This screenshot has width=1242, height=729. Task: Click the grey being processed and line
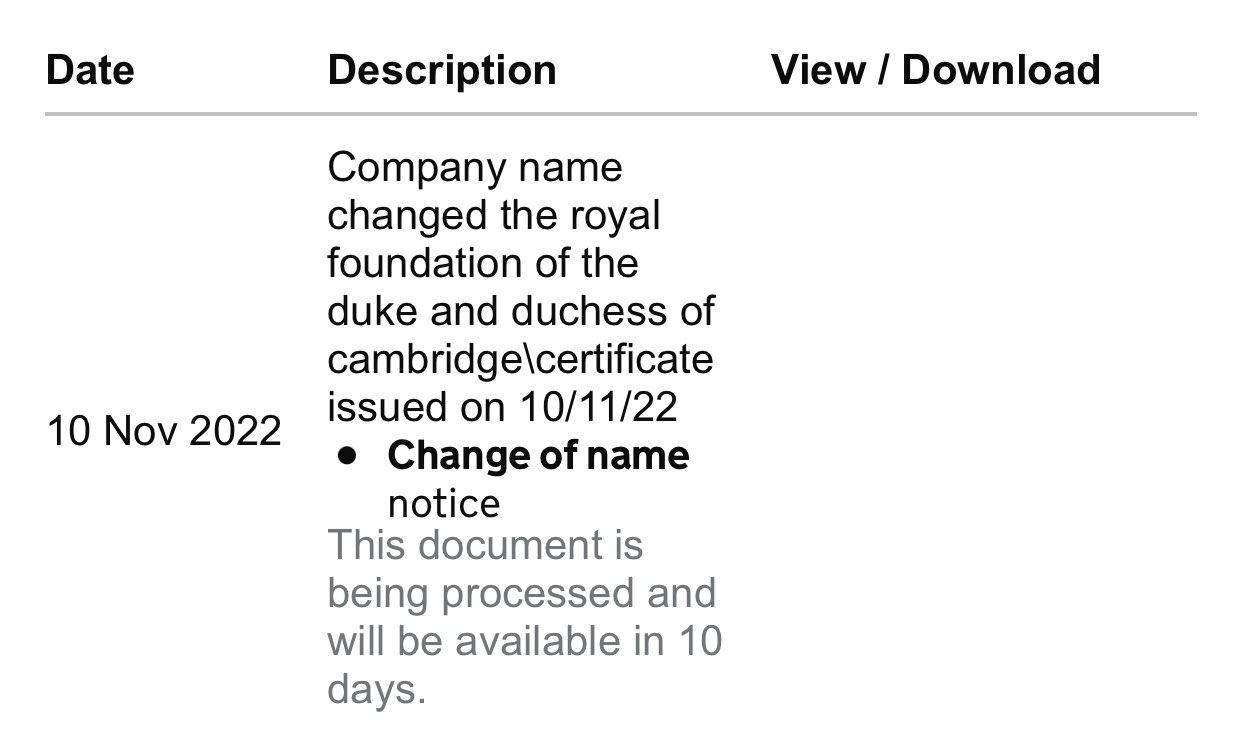(x=521, y=594)
